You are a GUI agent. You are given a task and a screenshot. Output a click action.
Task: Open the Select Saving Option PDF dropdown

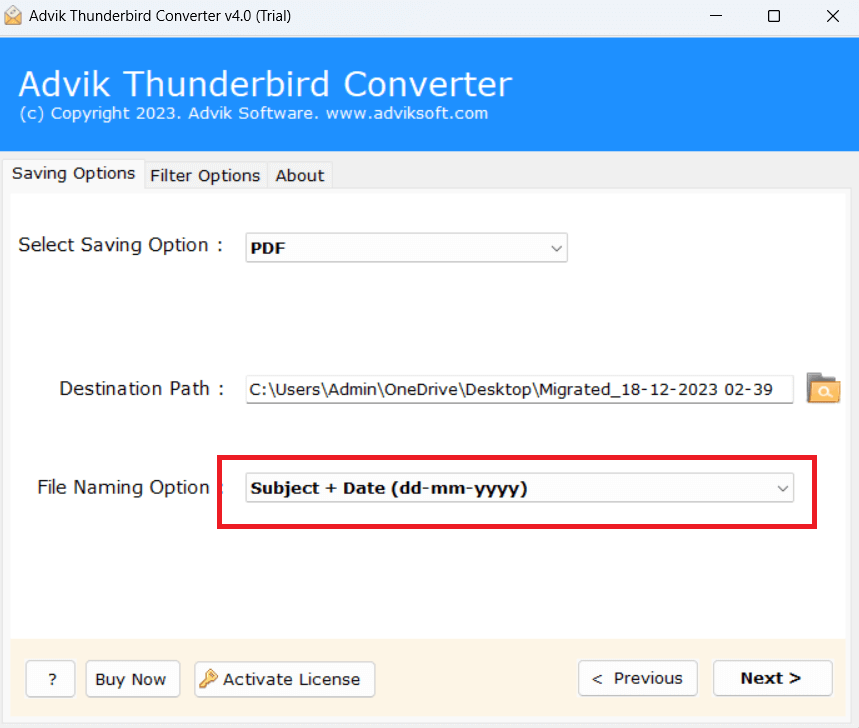click(406, 248)
